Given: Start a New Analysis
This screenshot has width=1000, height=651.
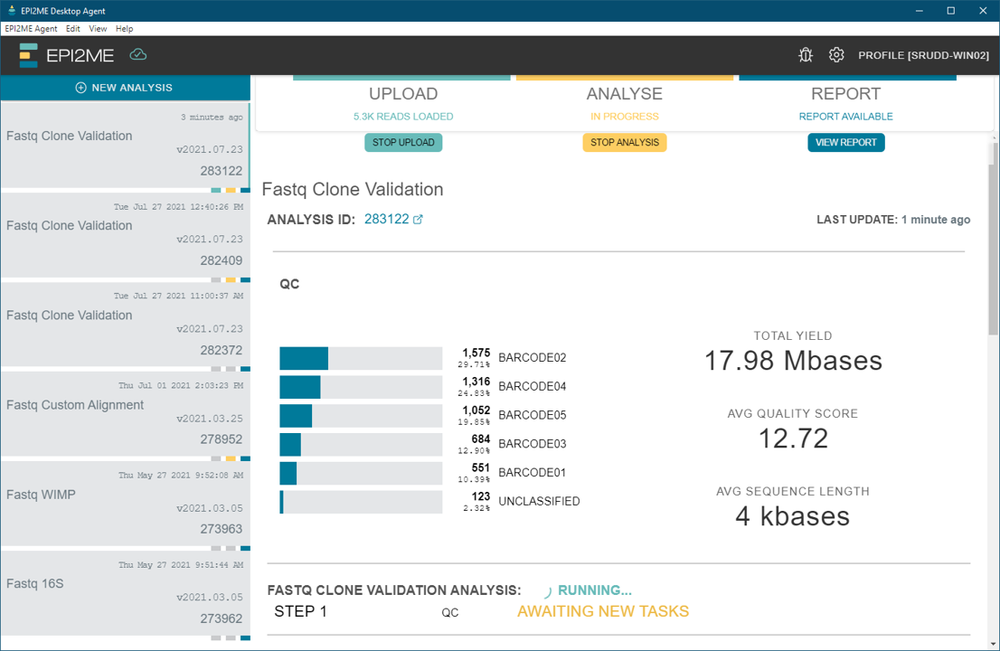Looking at the screenshot, I should tap(125, 88).
